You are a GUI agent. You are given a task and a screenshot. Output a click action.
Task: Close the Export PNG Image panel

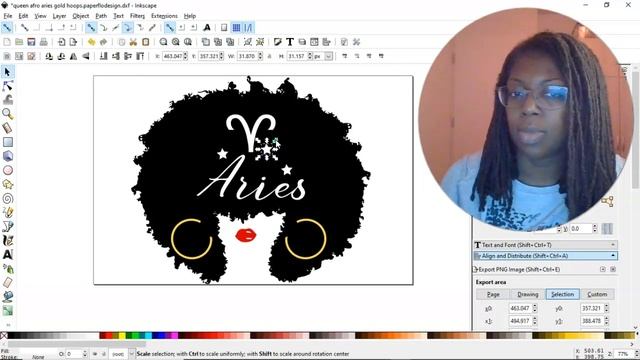[613, 269]
